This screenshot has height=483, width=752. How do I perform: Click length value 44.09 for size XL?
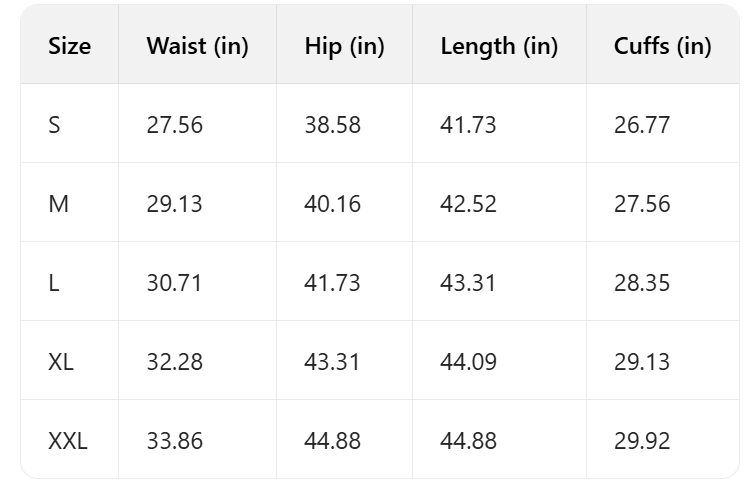point(468,361)
